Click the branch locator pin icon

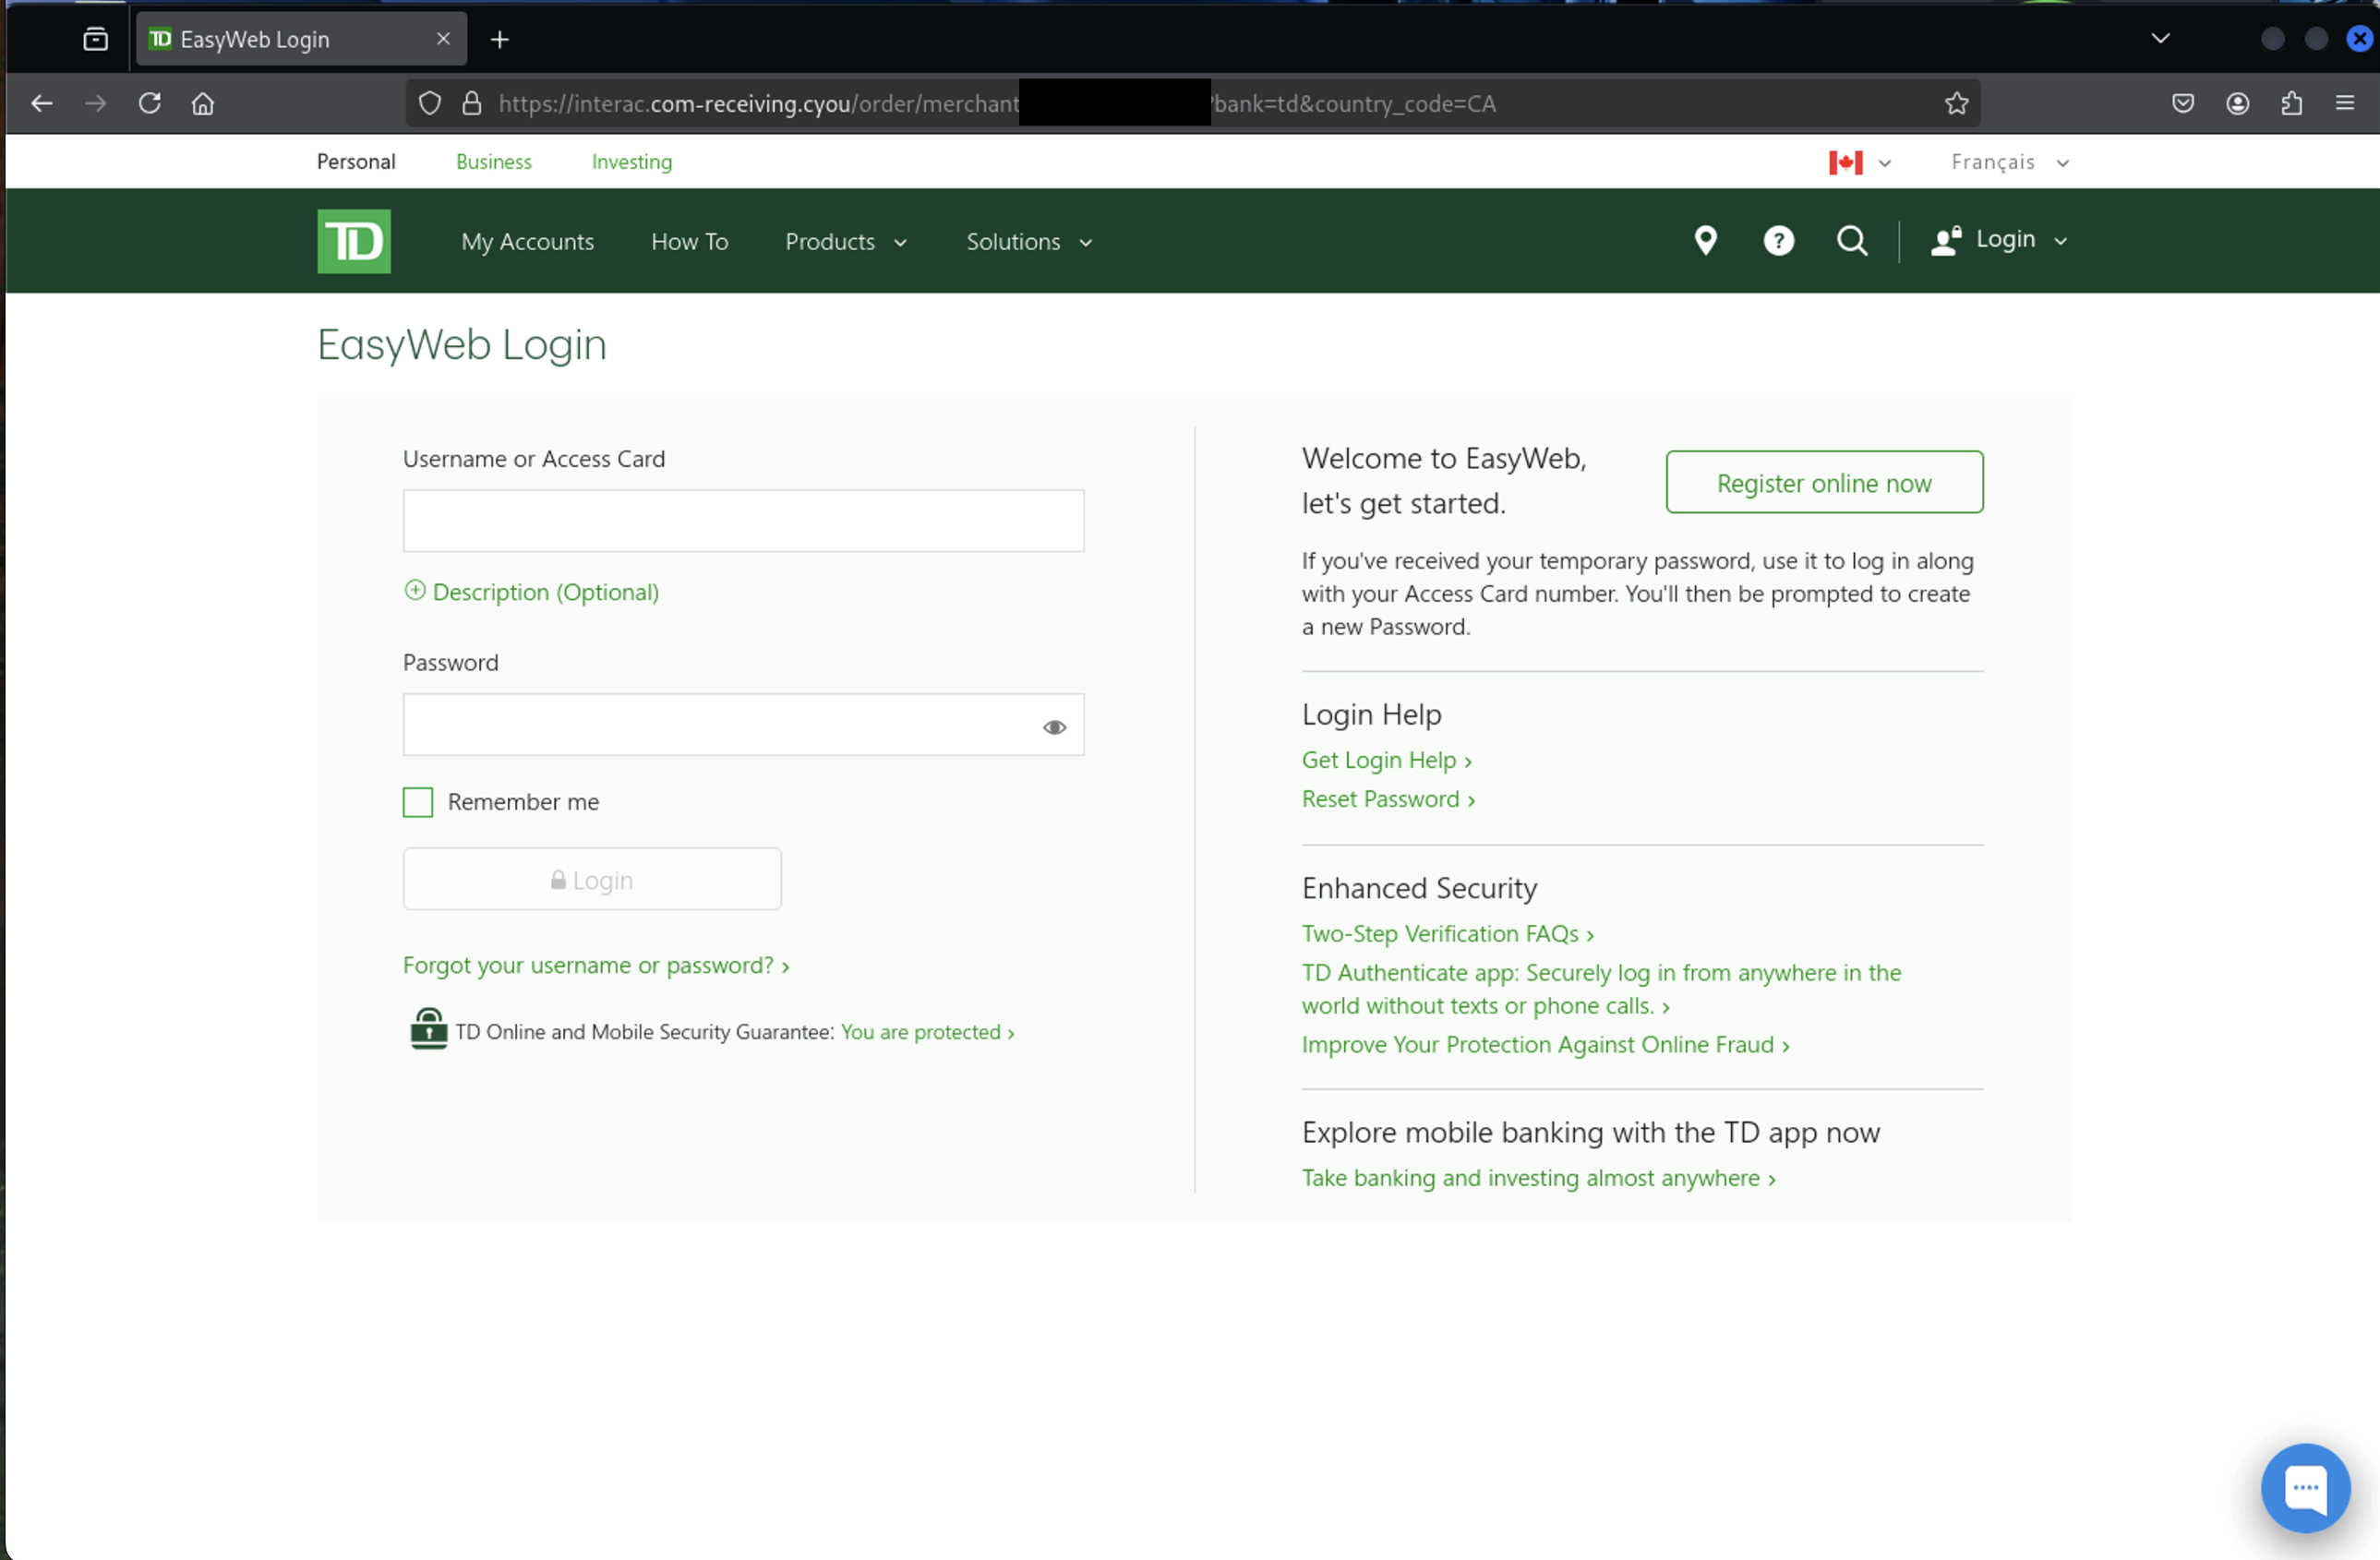(x=1705, y=240)
